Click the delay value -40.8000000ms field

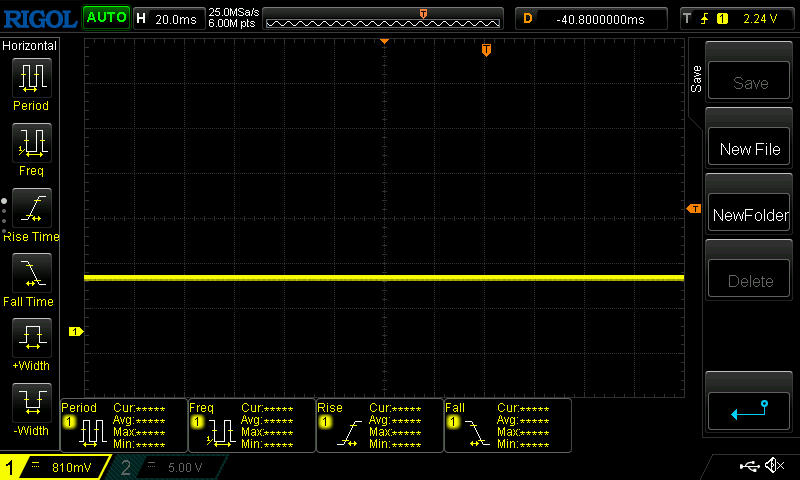pyautogui.click(x=598, y=18)
